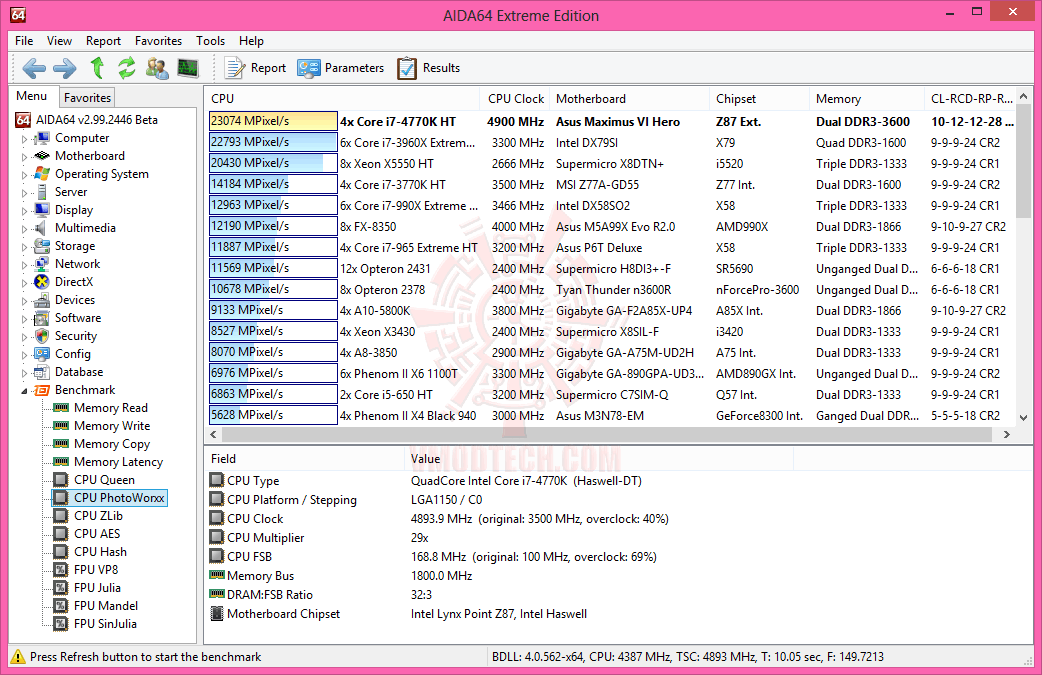The width and height of the screenshot is (1042, 675).
Task: Click the results list horizontal scrollbar
Action: pyautogui.click(x=606, y=434)
